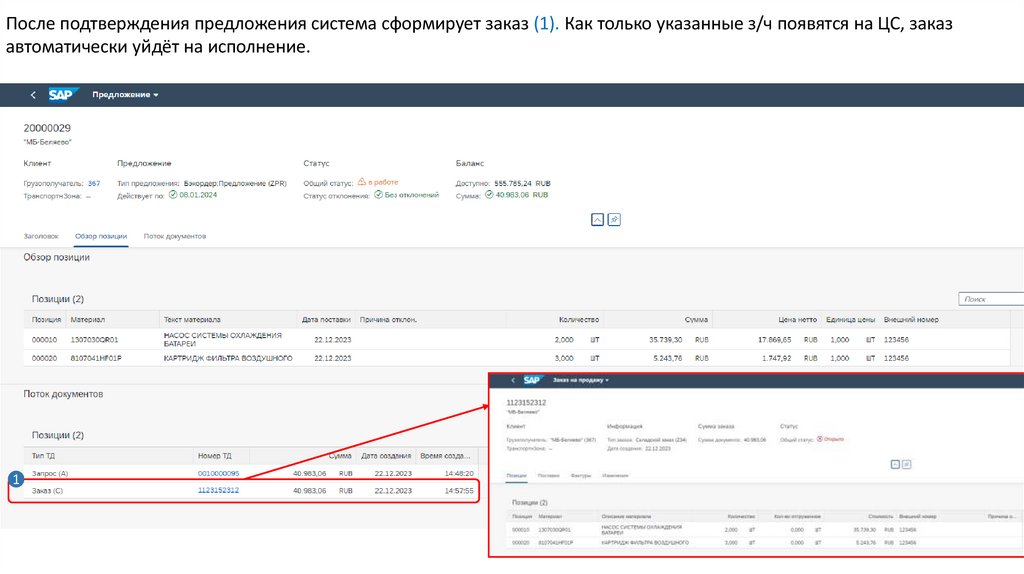Screen dimensions: 1024x574
Task: Open Фактуры tab in sales order
Action: [581, 475]
